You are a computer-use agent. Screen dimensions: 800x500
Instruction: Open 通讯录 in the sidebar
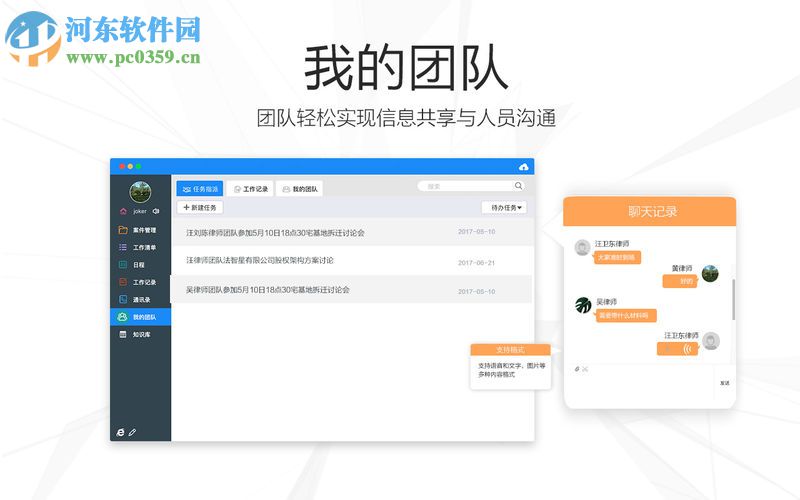click(x=140, y=299)
